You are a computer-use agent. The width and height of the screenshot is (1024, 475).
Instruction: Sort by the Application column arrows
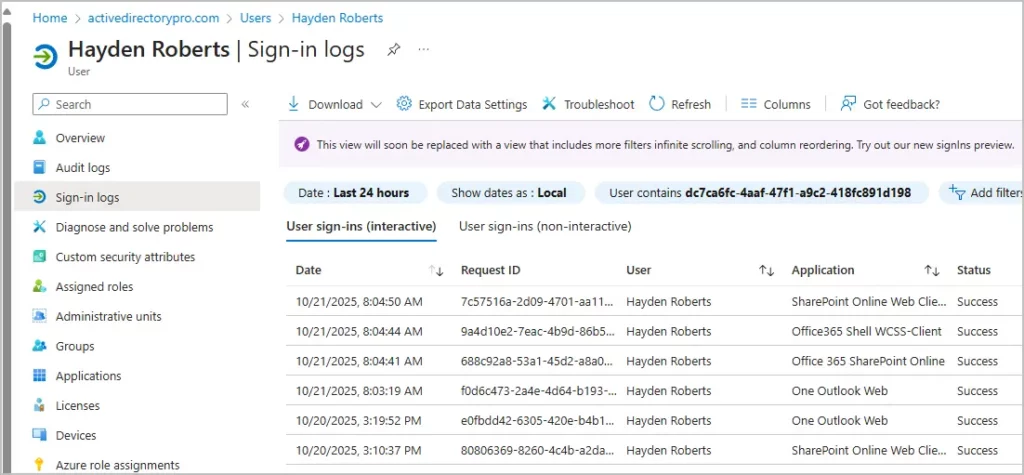point(932,270)
